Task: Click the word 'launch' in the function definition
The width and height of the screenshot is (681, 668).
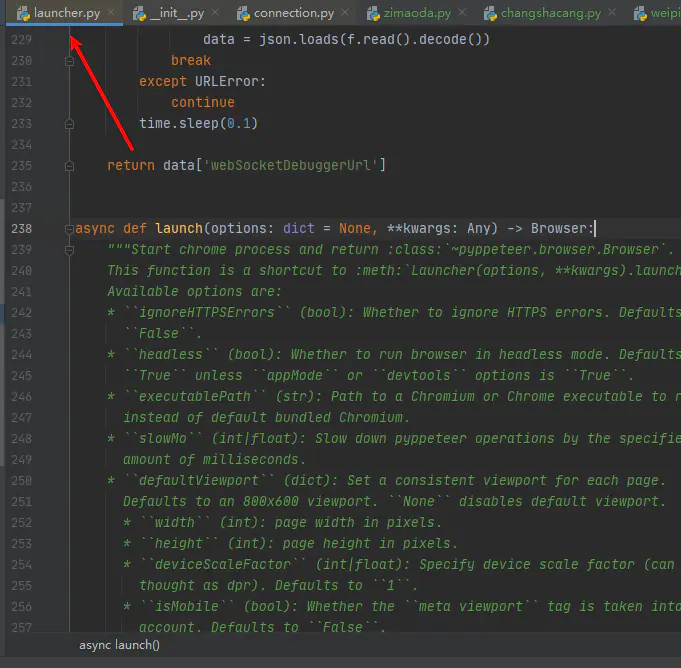Action: 179,228
